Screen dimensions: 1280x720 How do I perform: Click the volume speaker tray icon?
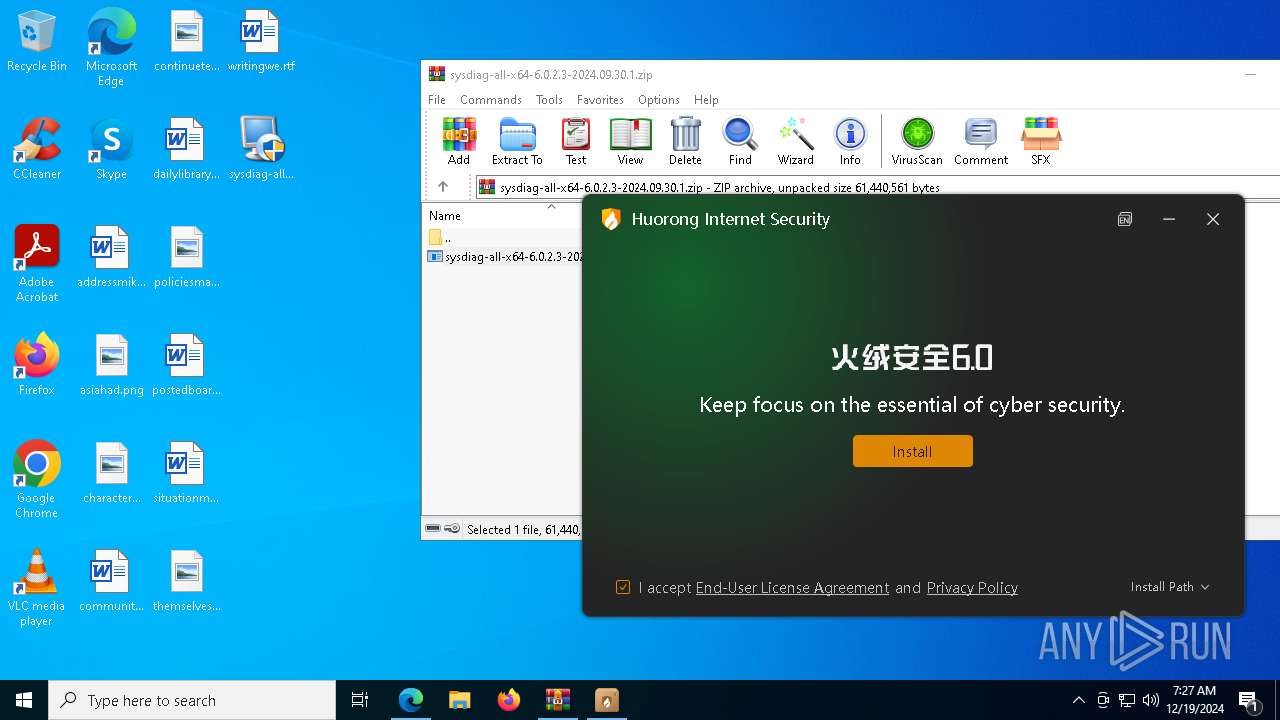coord(1151,700)
